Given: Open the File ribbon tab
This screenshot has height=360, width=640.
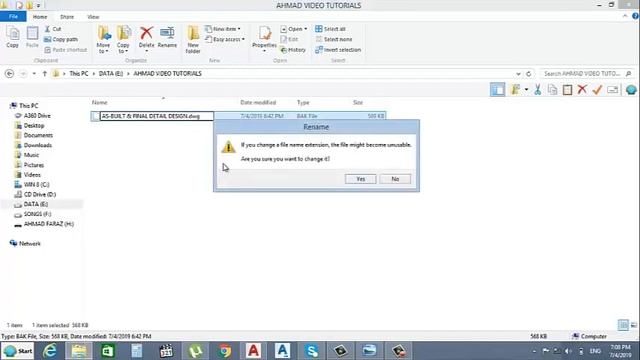Looking at the screenshot, I should click(13, 17).
